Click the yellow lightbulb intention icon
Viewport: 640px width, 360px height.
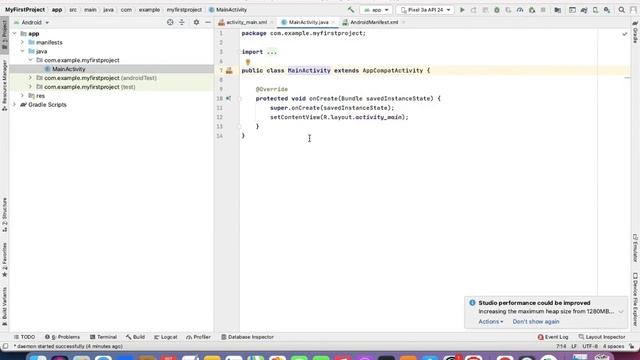pyautogui.click(x=248, y=62)
